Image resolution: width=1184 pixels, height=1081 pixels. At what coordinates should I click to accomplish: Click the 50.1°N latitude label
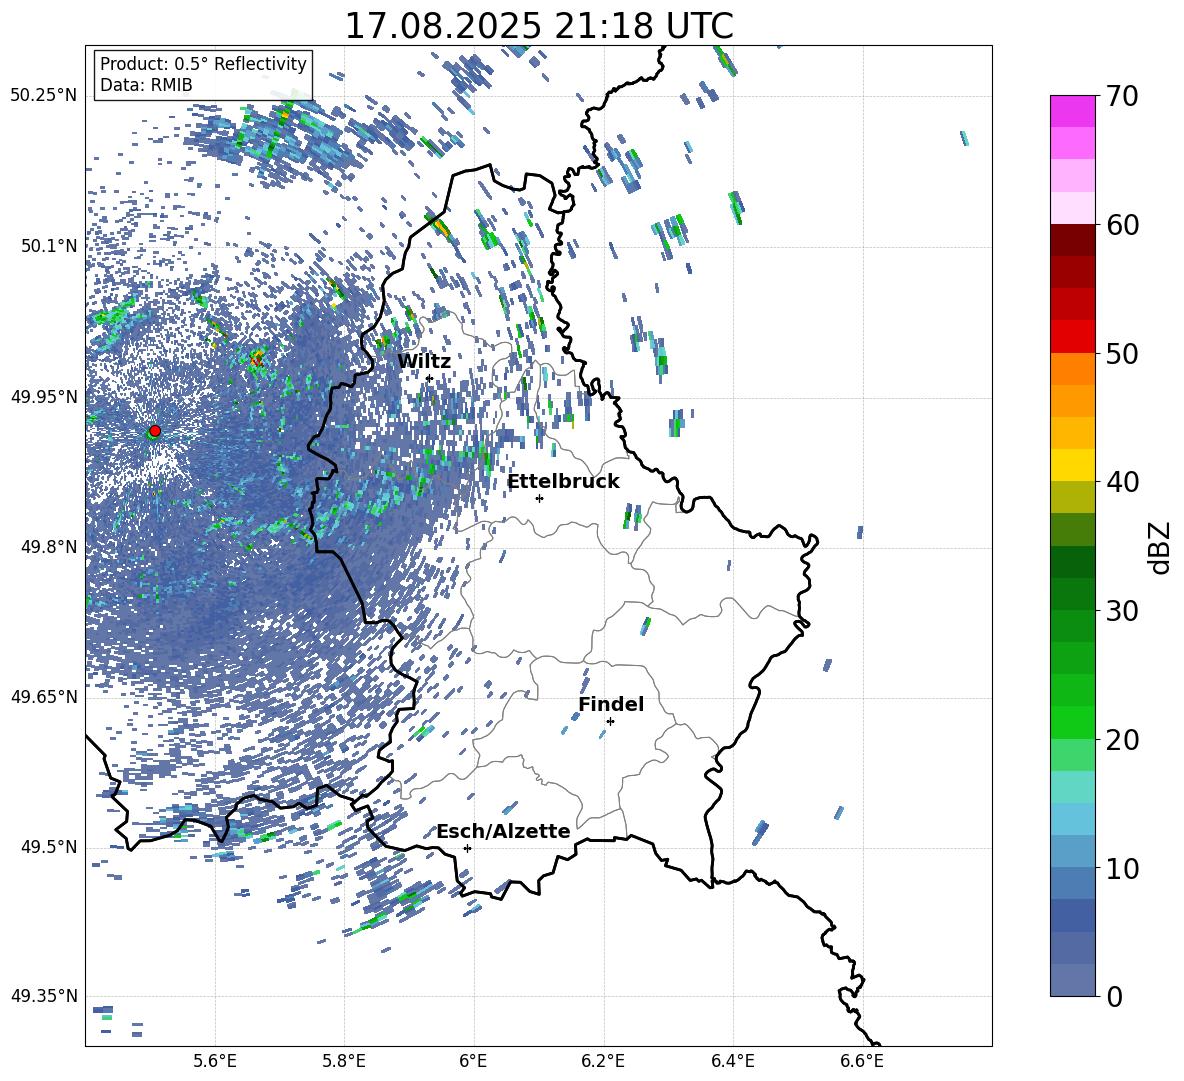point(50,246)
